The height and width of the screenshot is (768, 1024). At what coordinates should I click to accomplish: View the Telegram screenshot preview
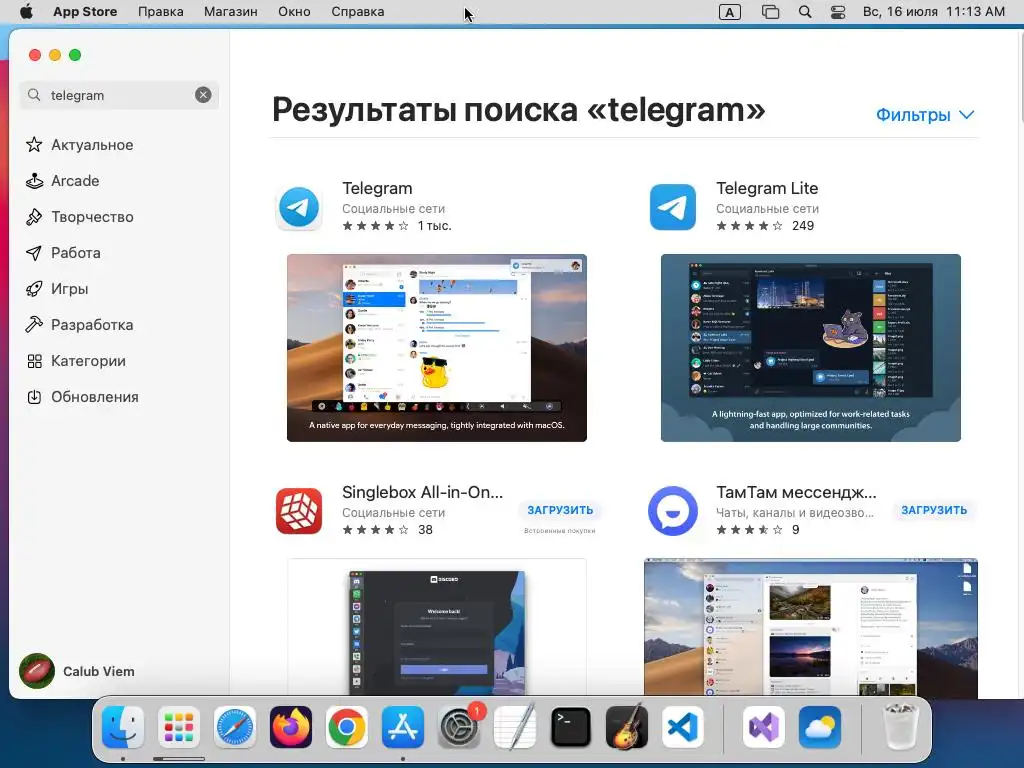pyautogui.click(x=437, y=347)
